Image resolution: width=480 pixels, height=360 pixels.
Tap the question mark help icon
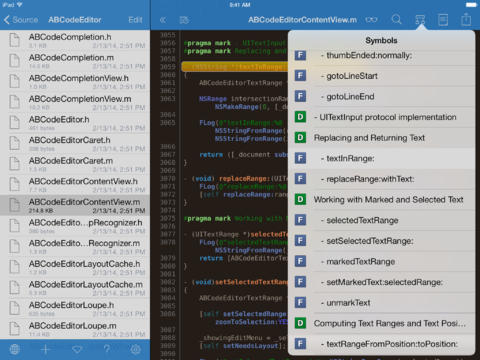pyautogui.click(x=106, y=349)
